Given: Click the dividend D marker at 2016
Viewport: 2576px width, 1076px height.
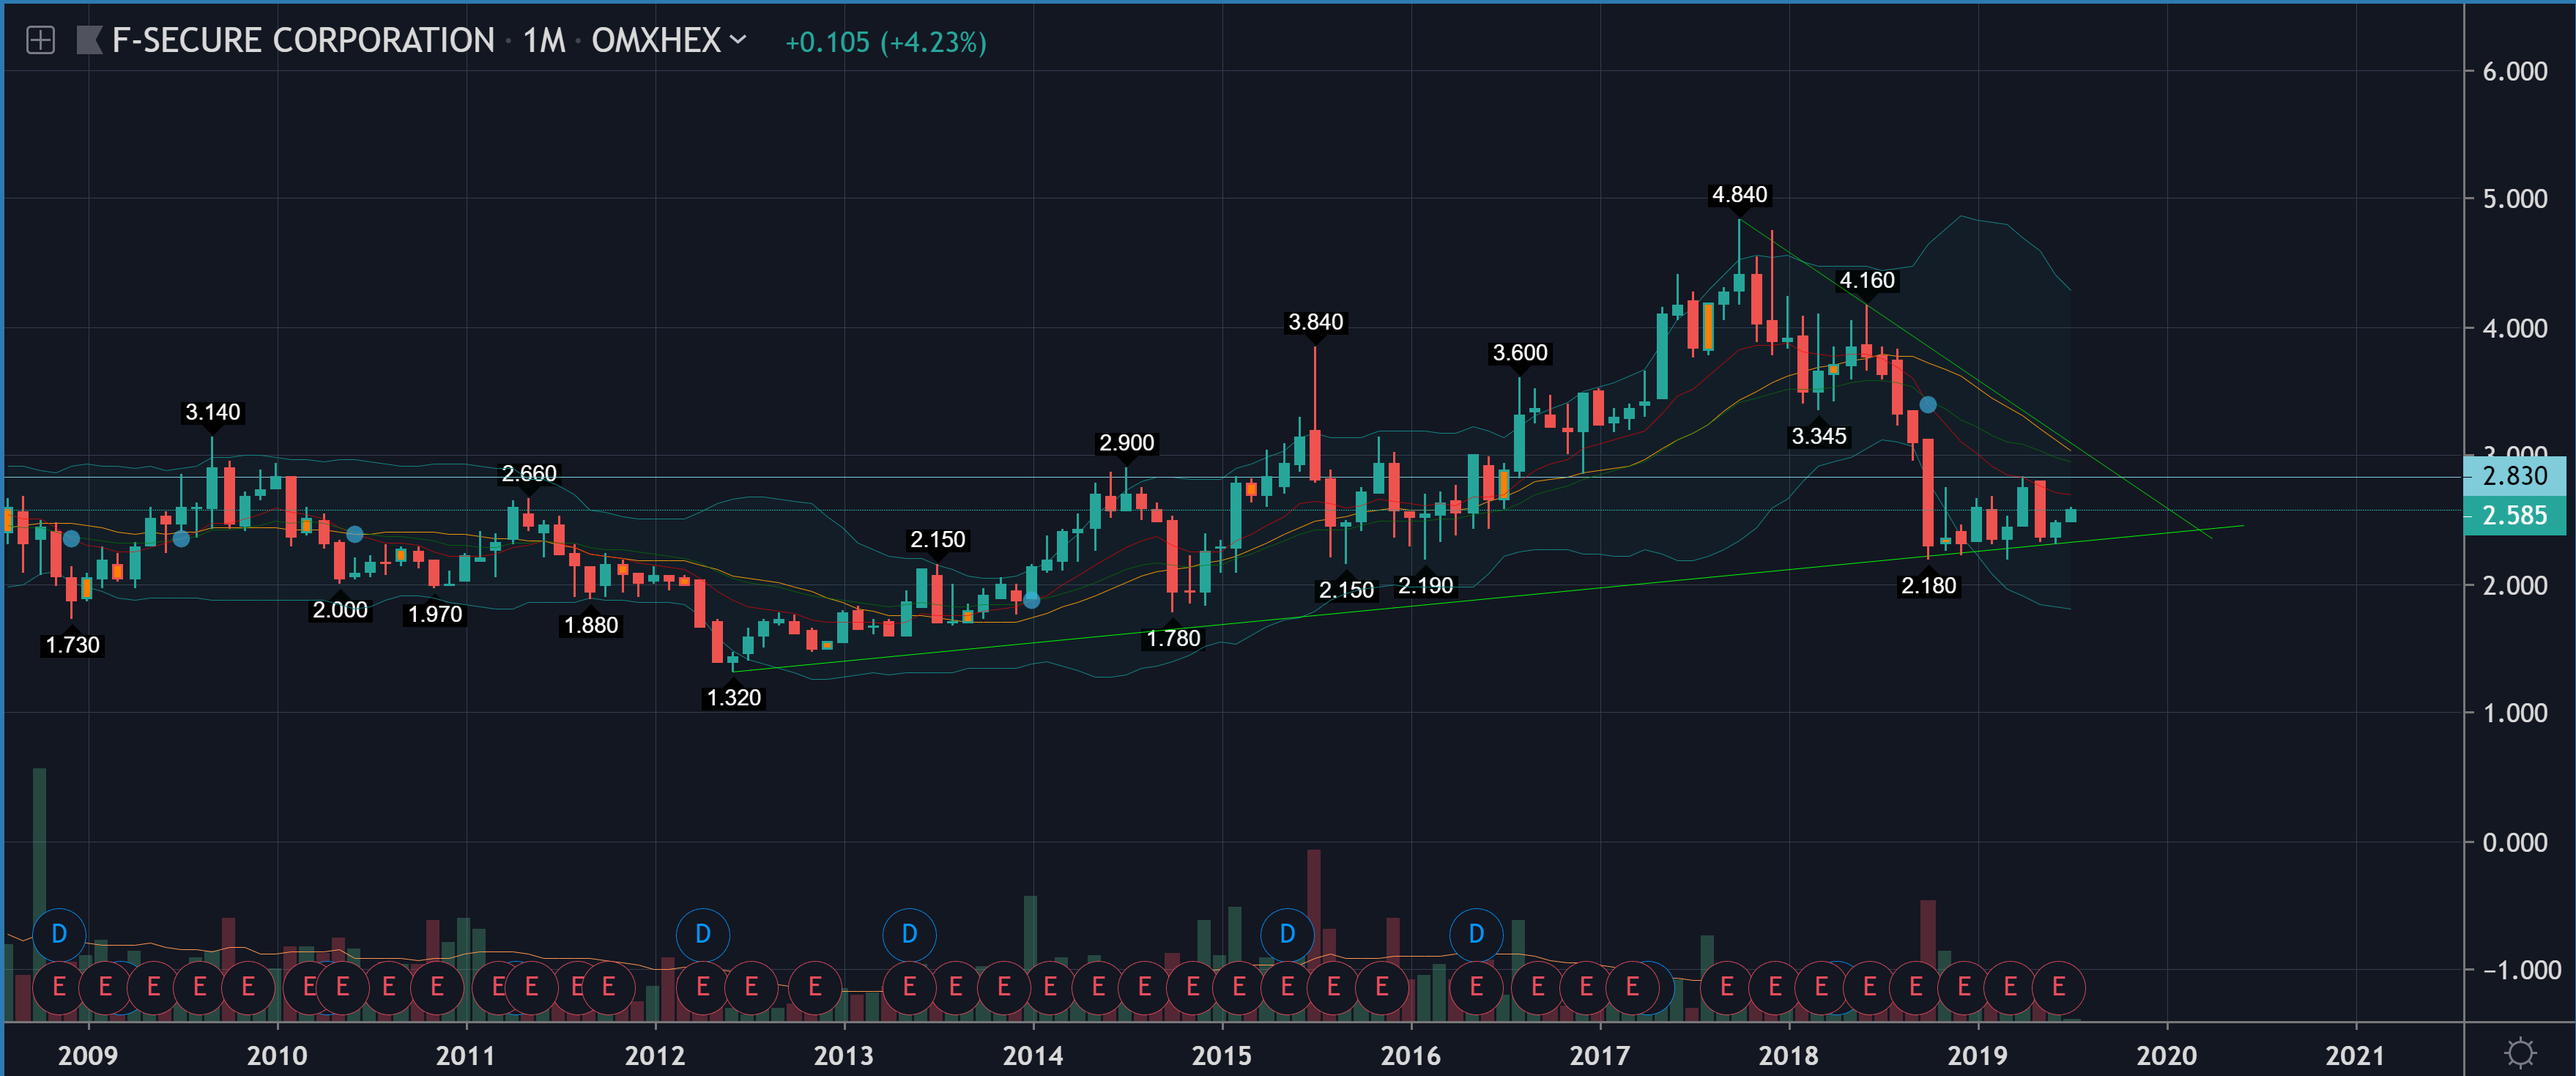Looking at the screenshot, I should click(1476, 934).
